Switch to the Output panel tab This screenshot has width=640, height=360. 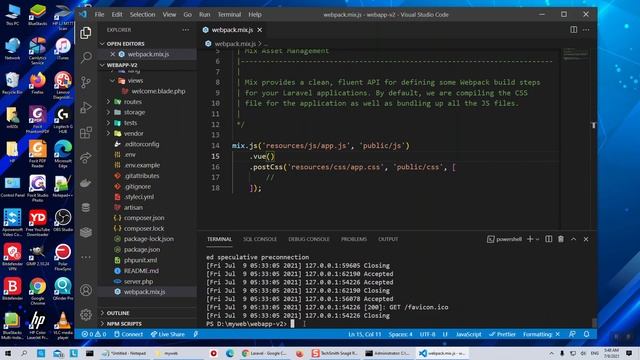click(x=388, y=239)
